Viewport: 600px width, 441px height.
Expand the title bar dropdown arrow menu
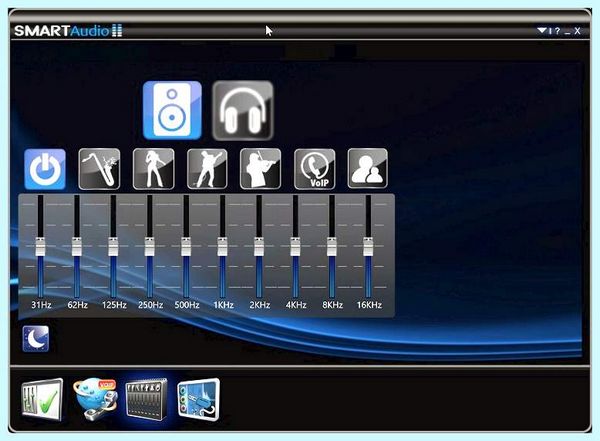point(541,30)
